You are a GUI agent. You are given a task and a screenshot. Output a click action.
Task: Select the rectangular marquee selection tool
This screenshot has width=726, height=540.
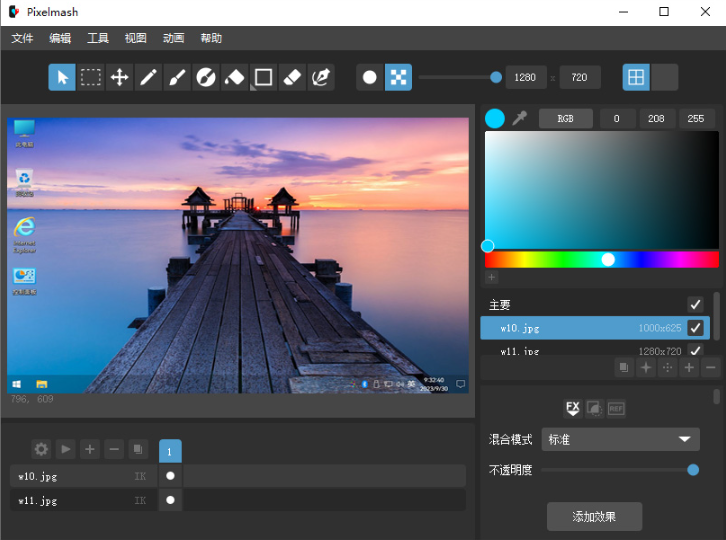pos(91,77)
